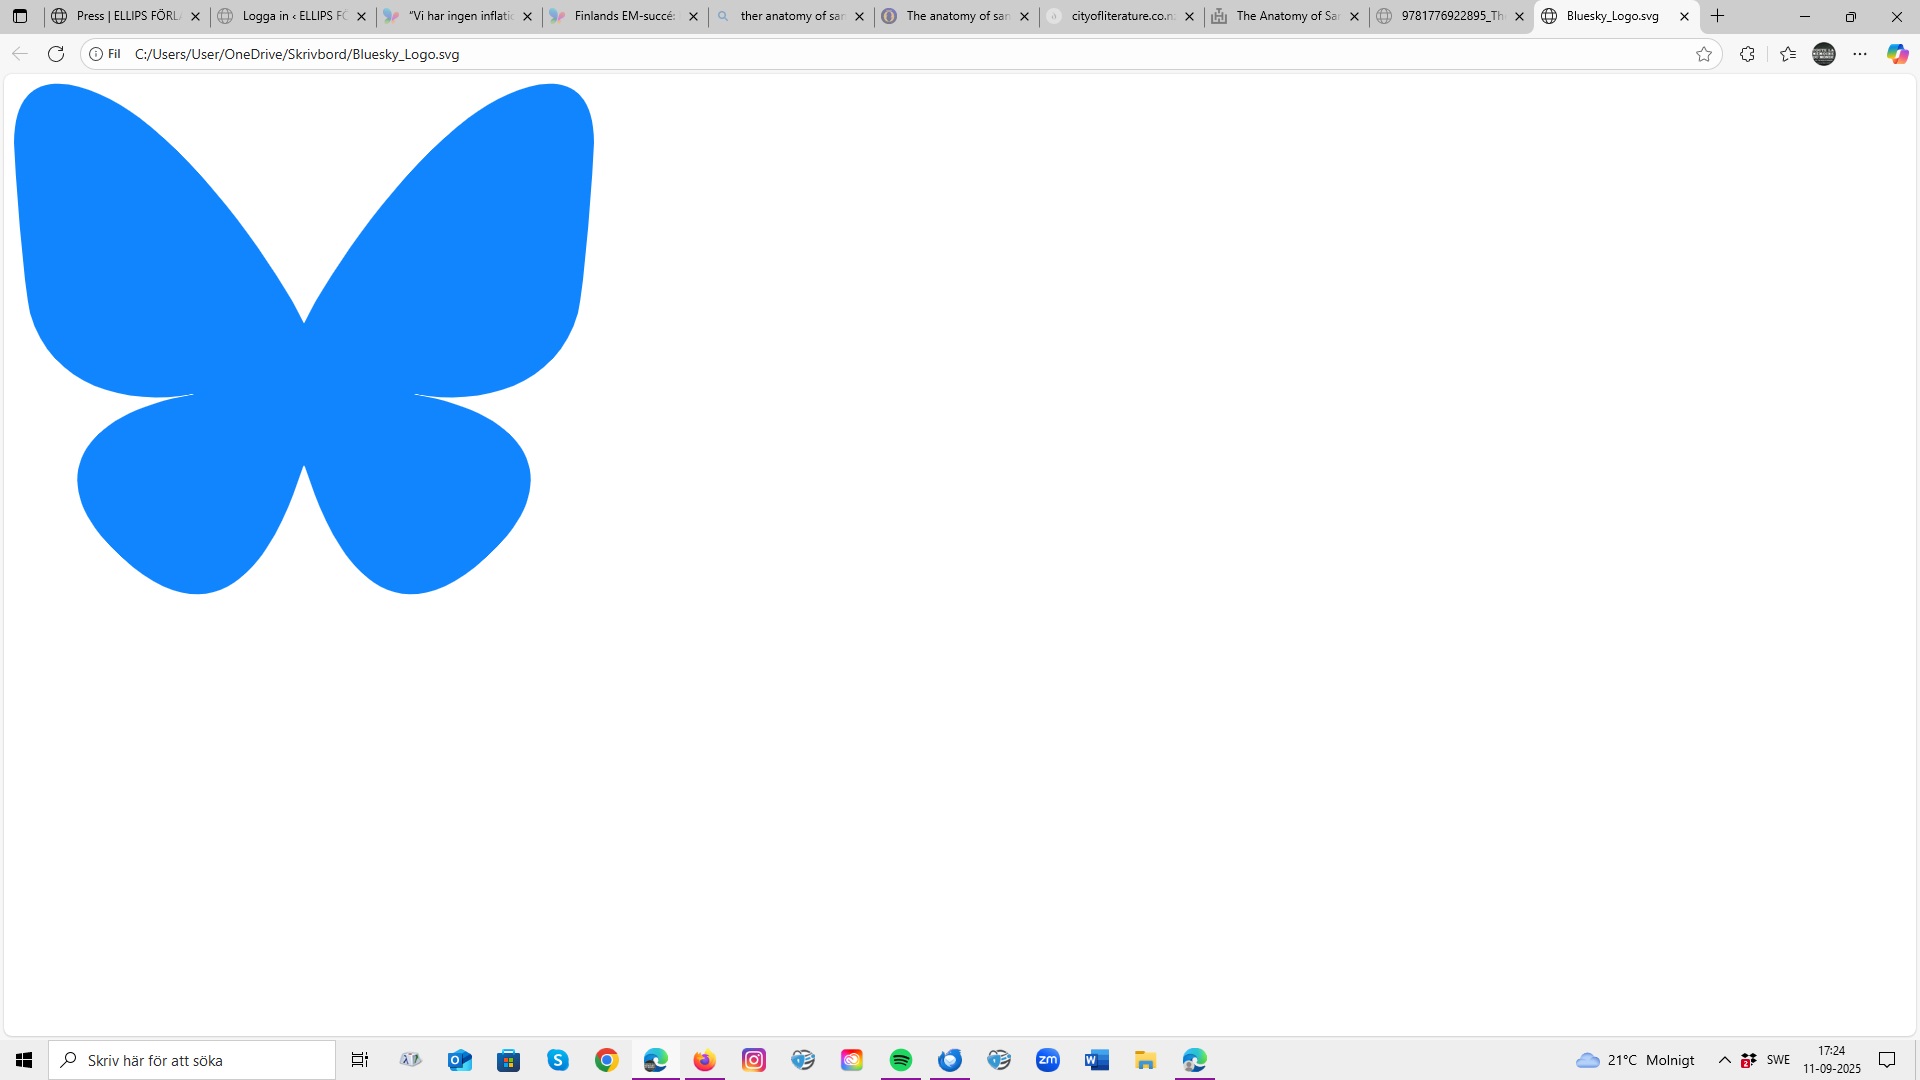Open Spotify from the taskbar

tap(901, 1060)
